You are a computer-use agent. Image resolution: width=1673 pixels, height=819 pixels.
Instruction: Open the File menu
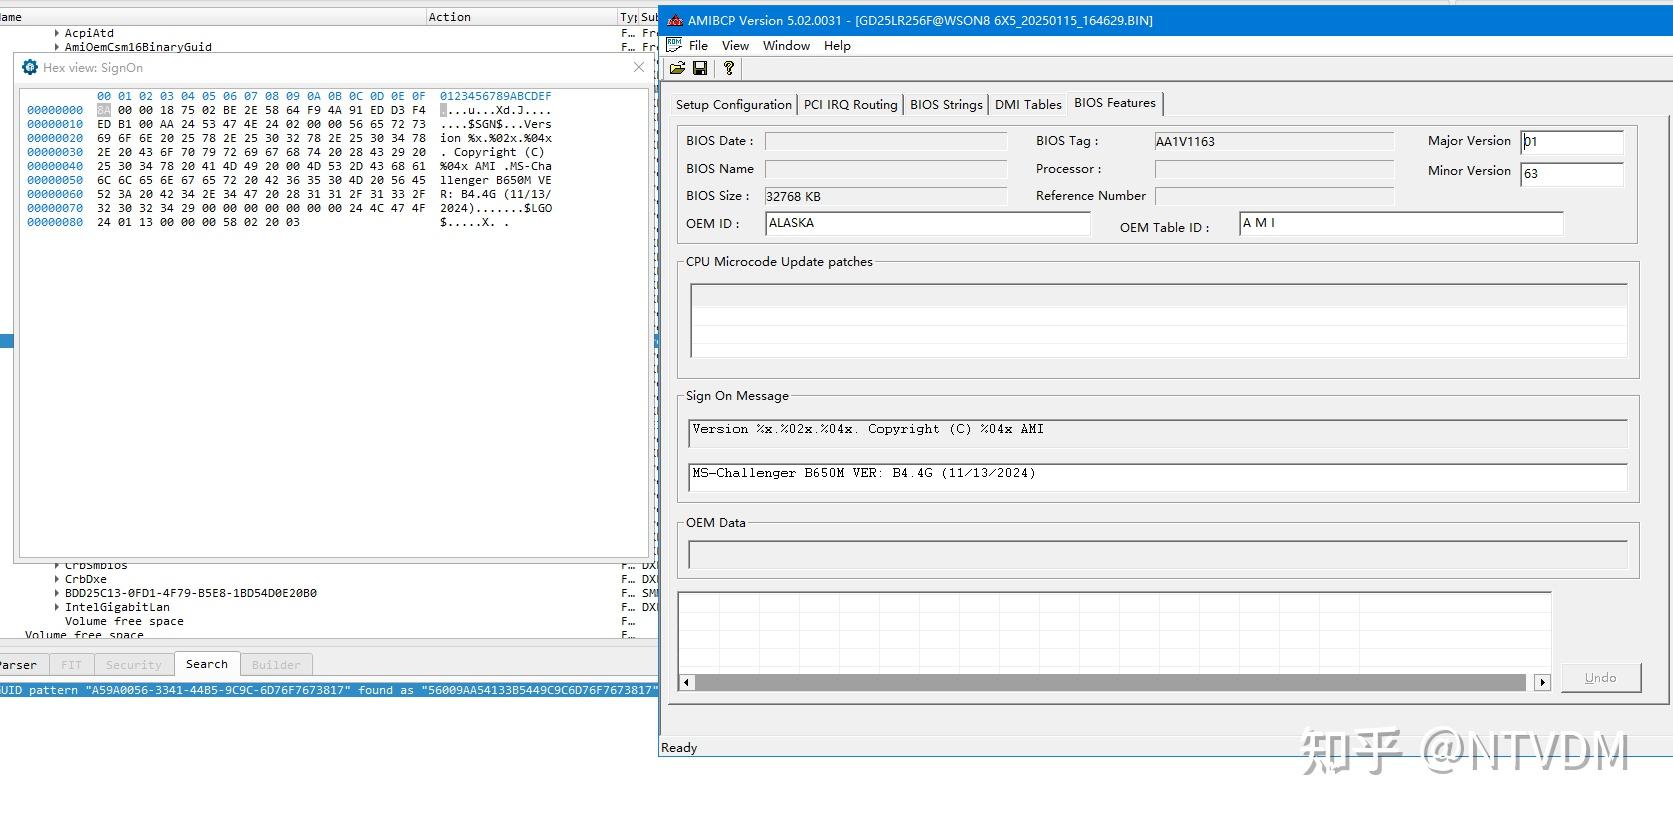click(698, 45)
